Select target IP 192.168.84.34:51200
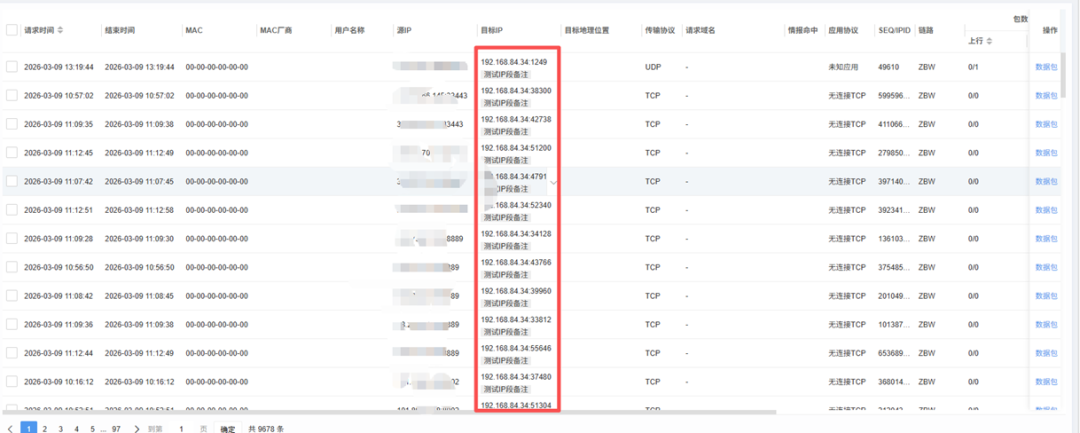This screenshot has height=433, width=1080. pyautogui.click(x=516, y=147)
